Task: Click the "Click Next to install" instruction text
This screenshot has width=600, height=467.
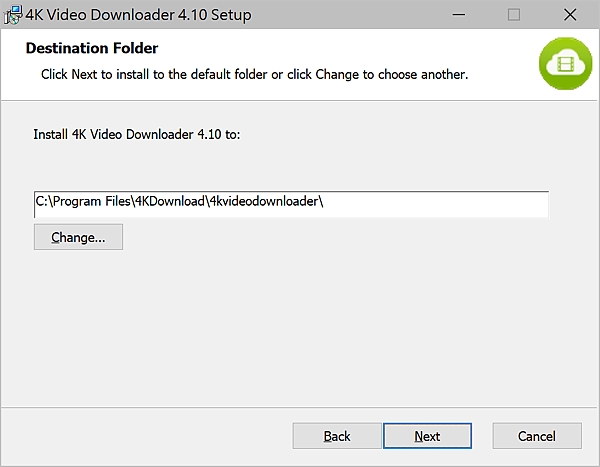Action: pyautogui.click(x=254, y=74)
